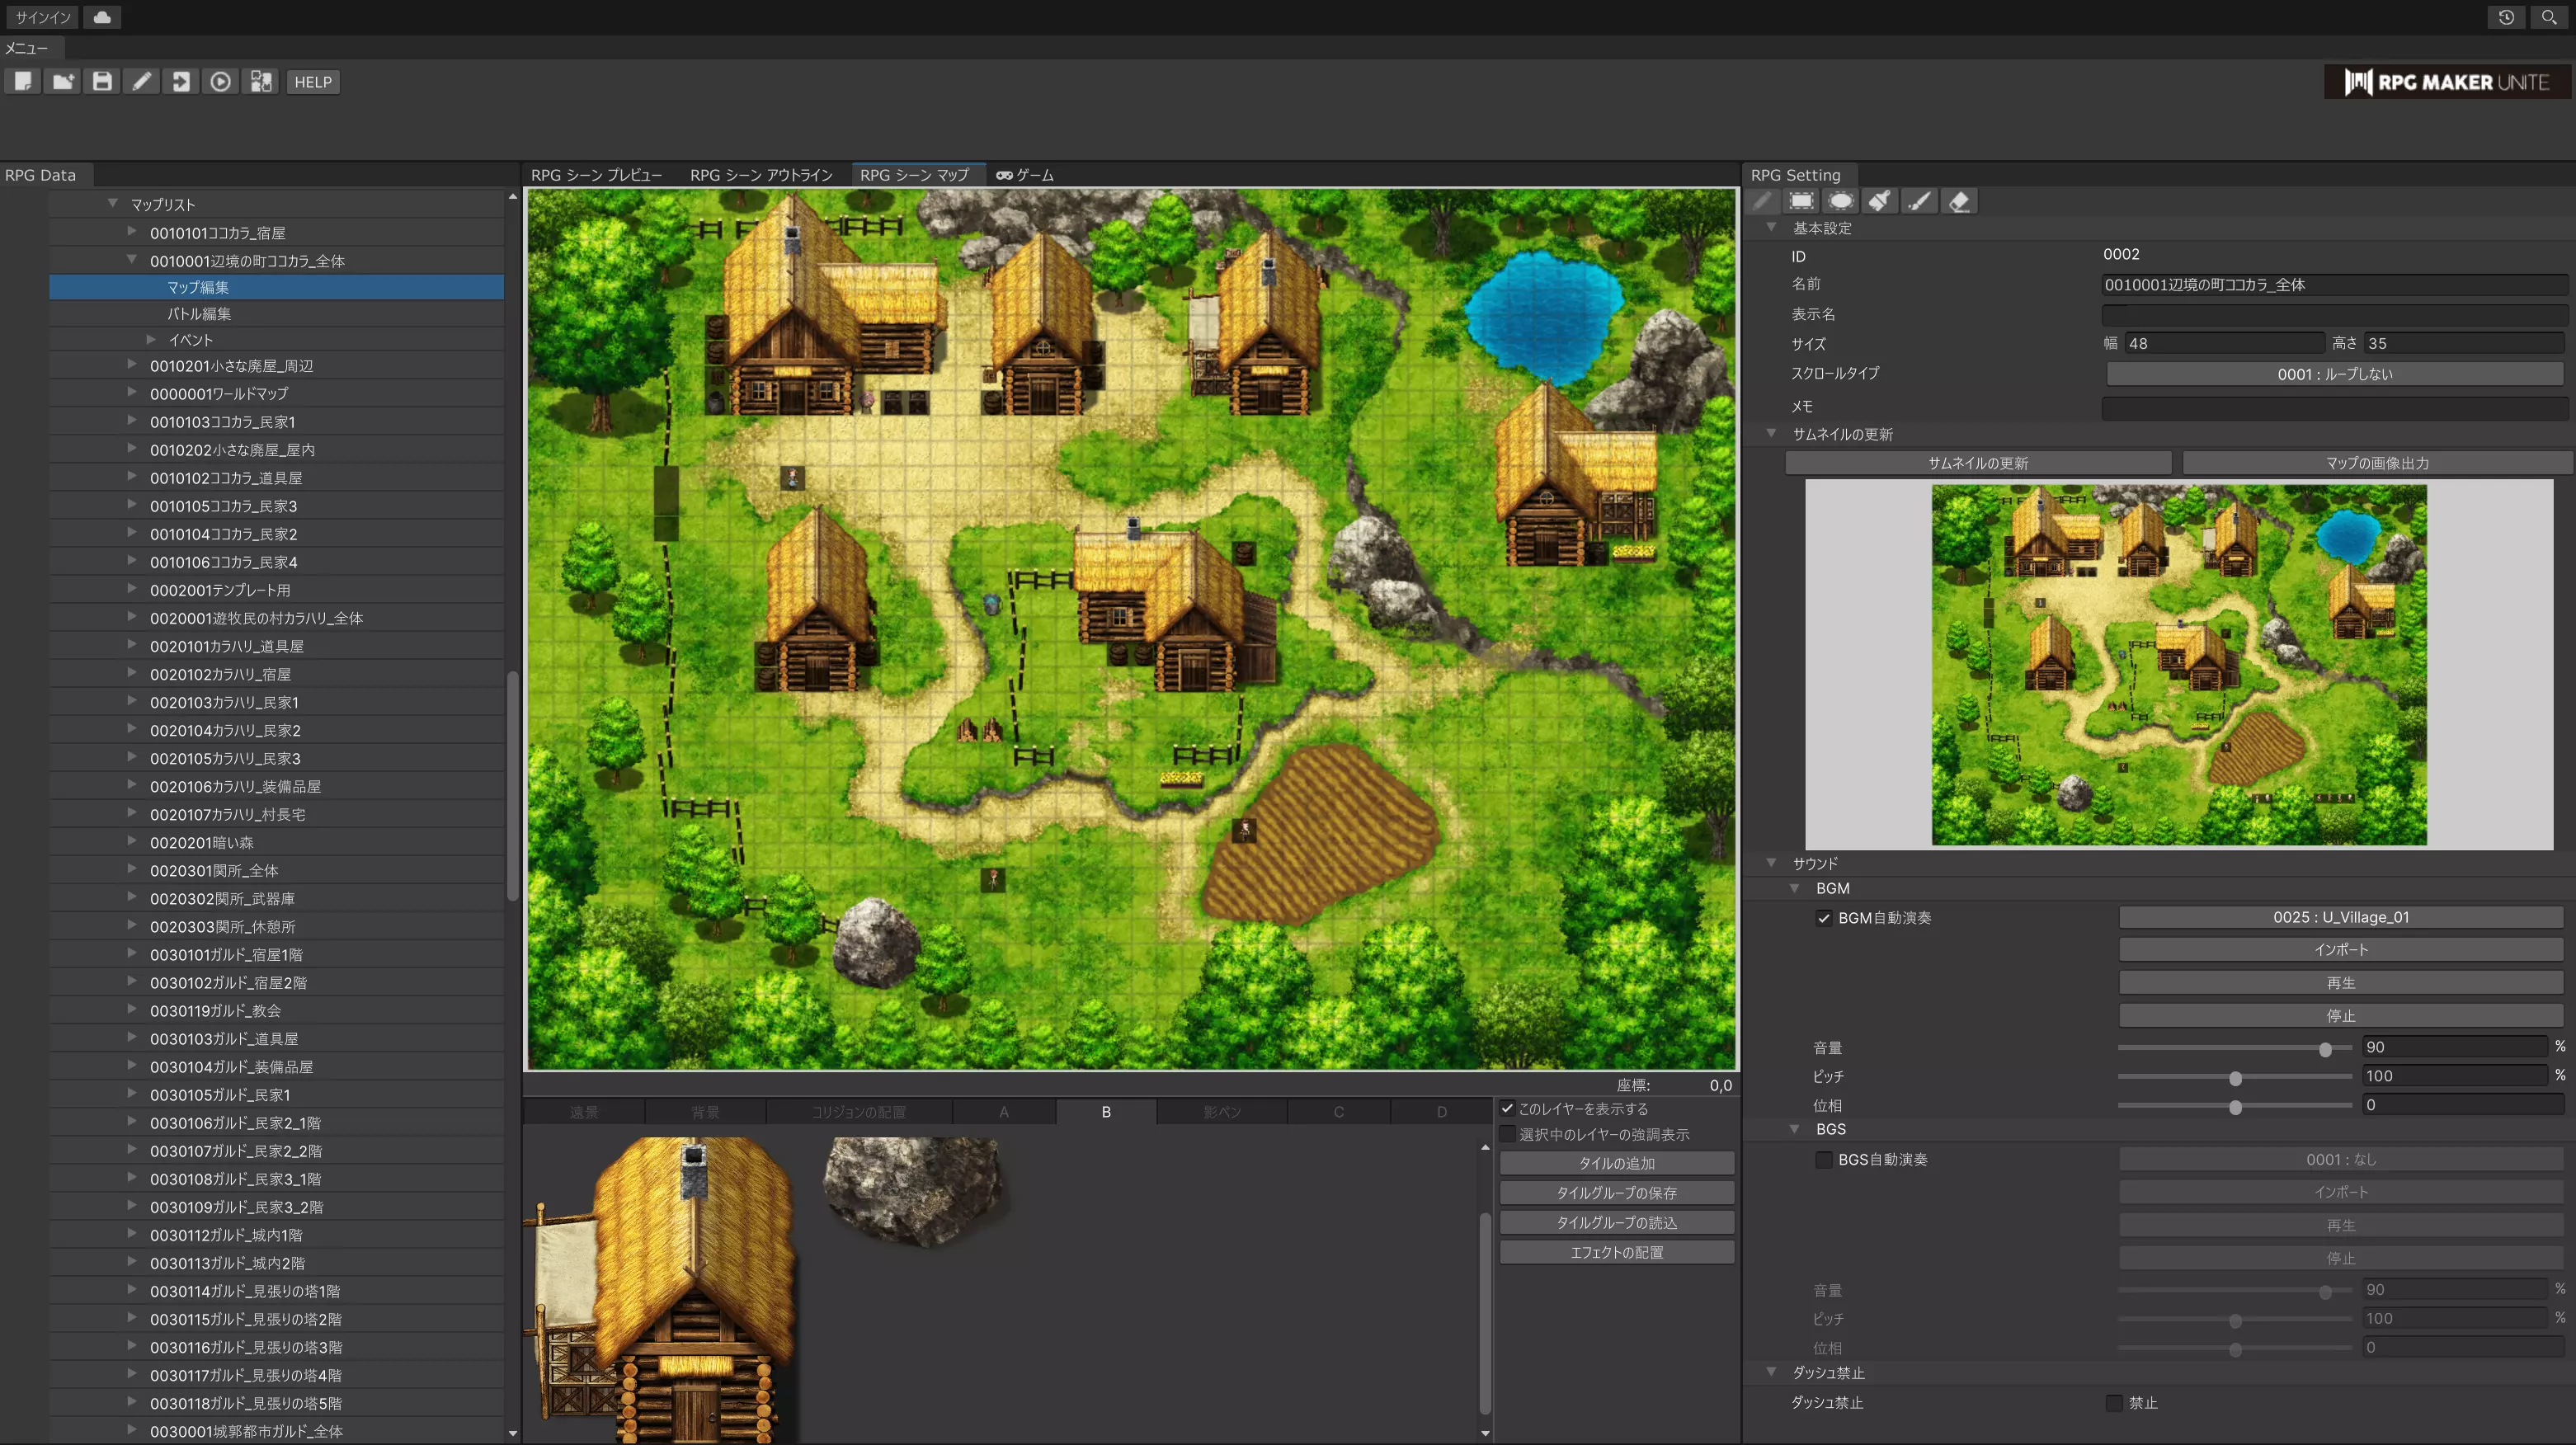Click the puzzle piece add-on manager icon
Screen dimensions: 2576x1445
tap(261, 82)
